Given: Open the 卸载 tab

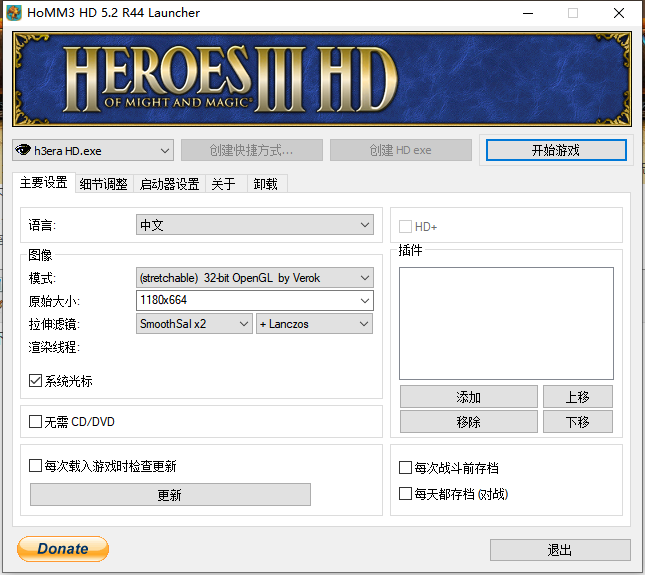Looking at the screenshot, I should click(x=266, y=184).
